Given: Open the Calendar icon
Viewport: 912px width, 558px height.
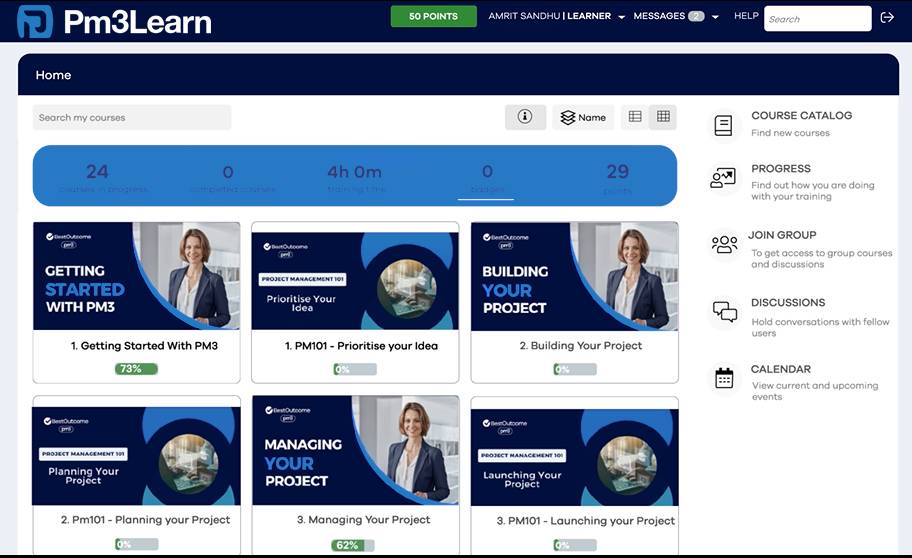Looking at the screenshot, I should click(x=724, y=379).
